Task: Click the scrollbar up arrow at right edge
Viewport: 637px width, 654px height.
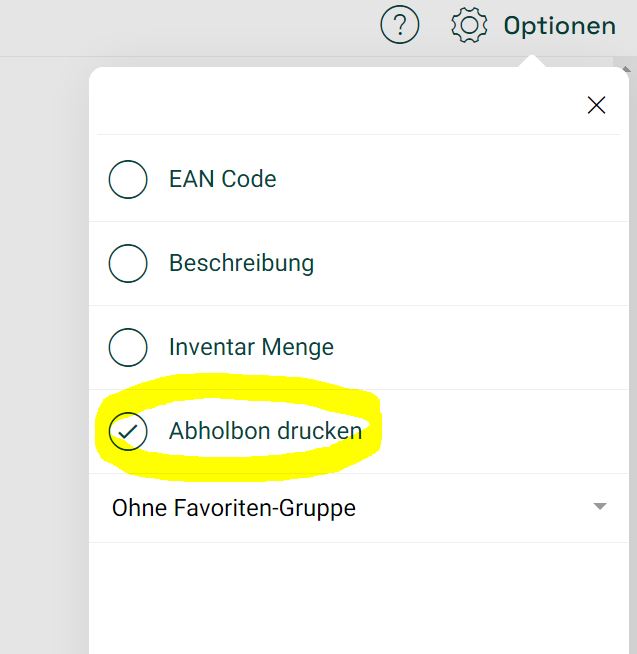Action: [x=627, y=69]
